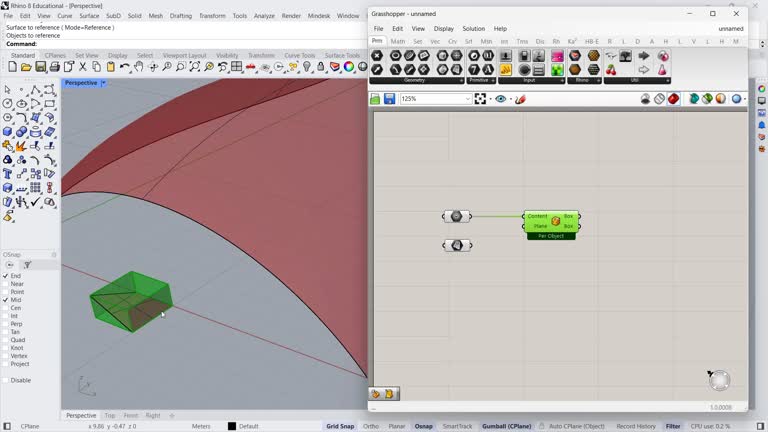Viewport: 768px width, 432px height.
Task: Open the 125% zoom dropdown
Action: (x=467, y=99)
